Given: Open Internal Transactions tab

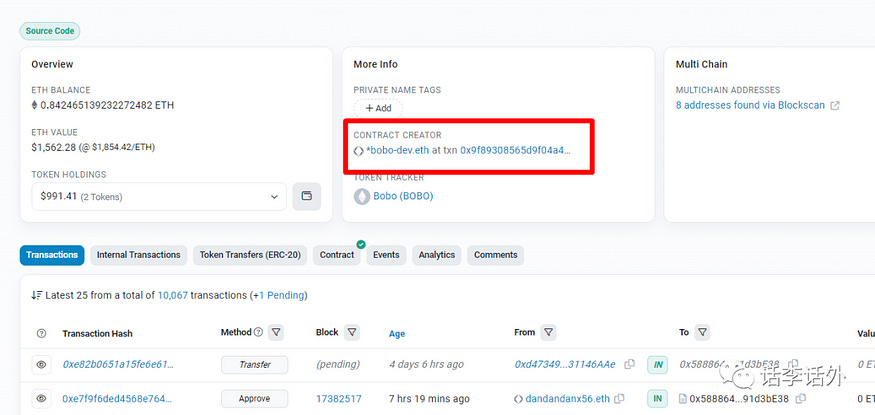Looking at the screenshot, I should click(138, 255).
